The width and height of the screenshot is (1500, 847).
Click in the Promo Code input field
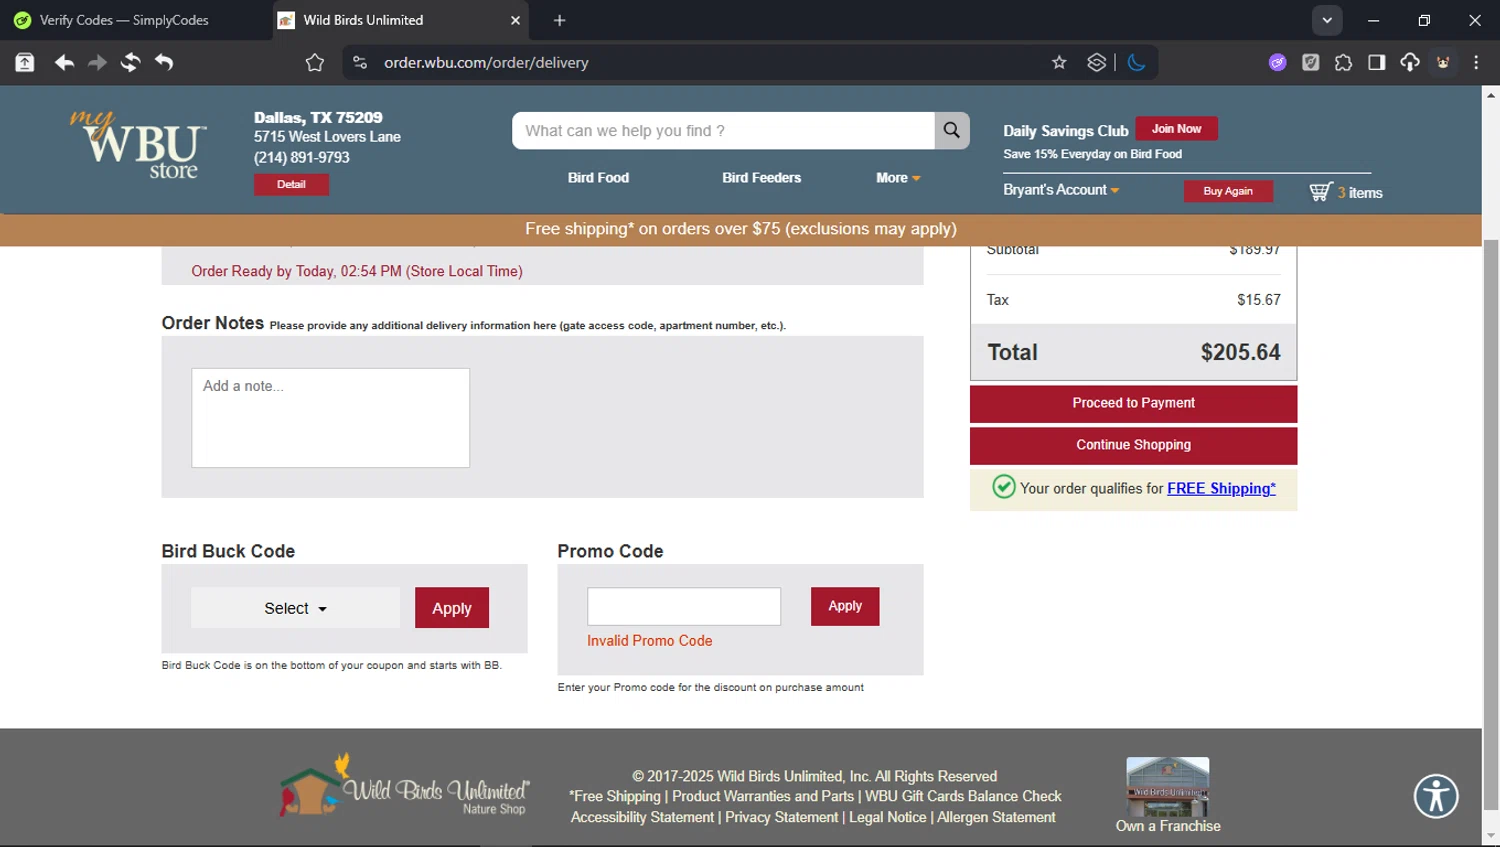coord(684,606)
